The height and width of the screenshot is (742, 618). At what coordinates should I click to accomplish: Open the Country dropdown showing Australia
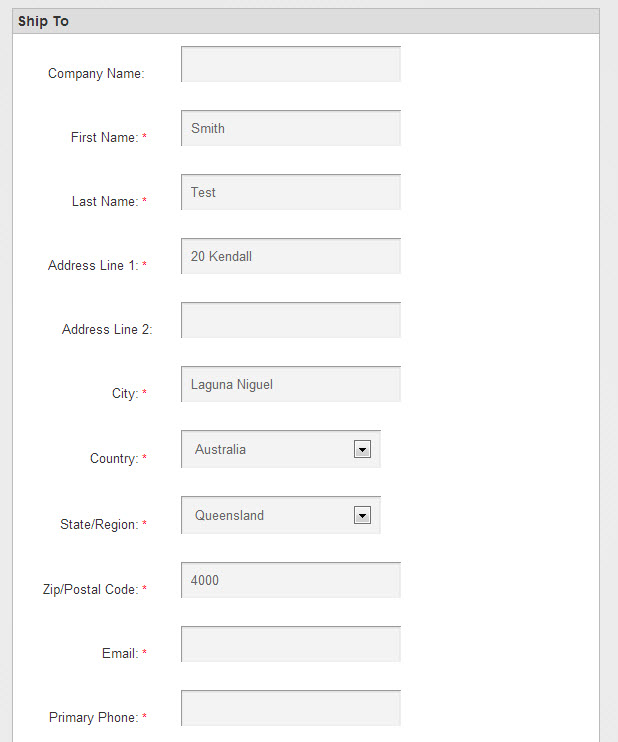click(x=281, y=449)
